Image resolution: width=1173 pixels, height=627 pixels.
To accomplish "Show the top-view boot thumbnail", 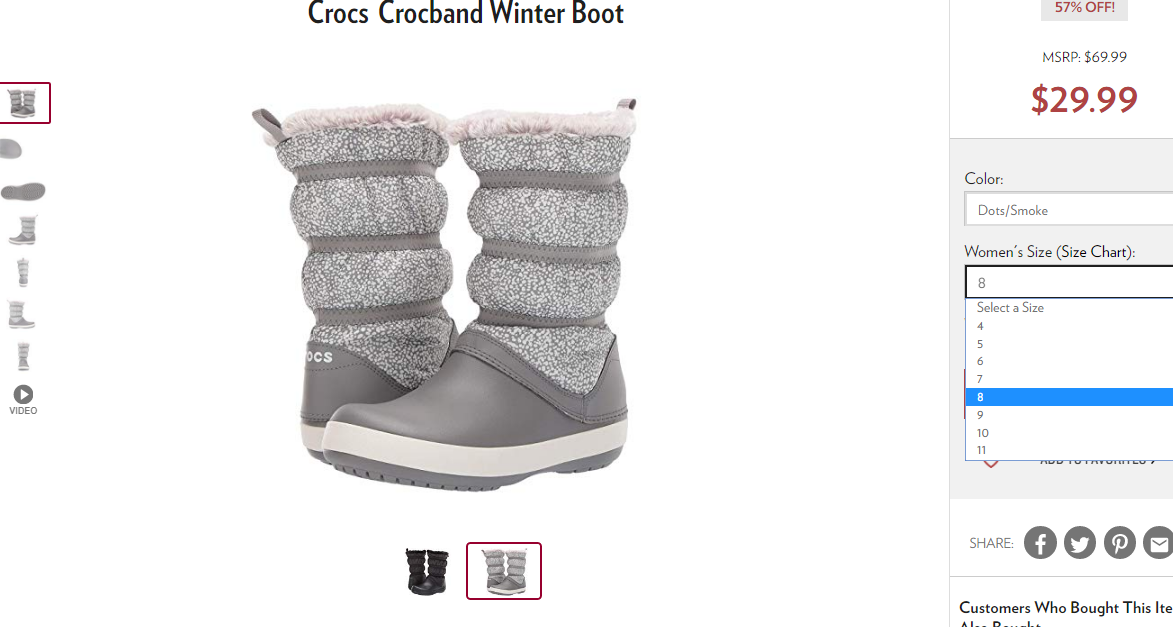I will [13, 149].
